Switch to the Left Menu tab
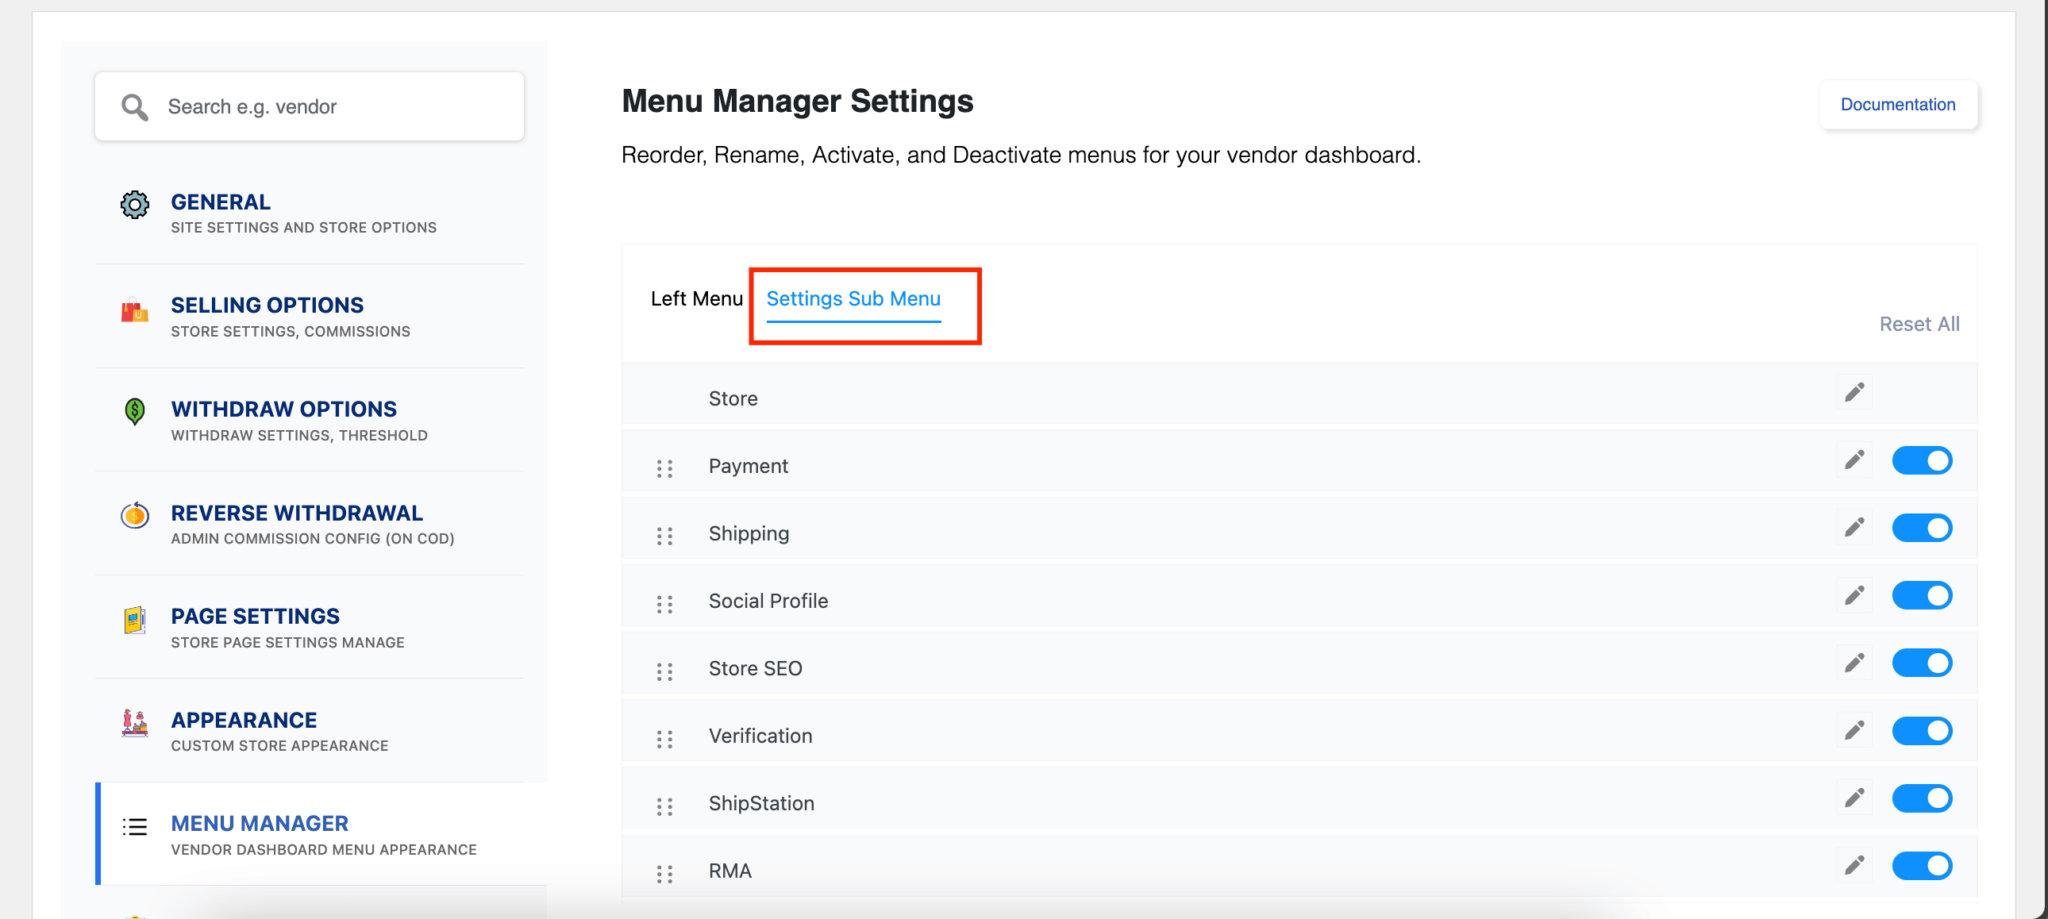Screen dimensions: 2048x919 (697, 298)
